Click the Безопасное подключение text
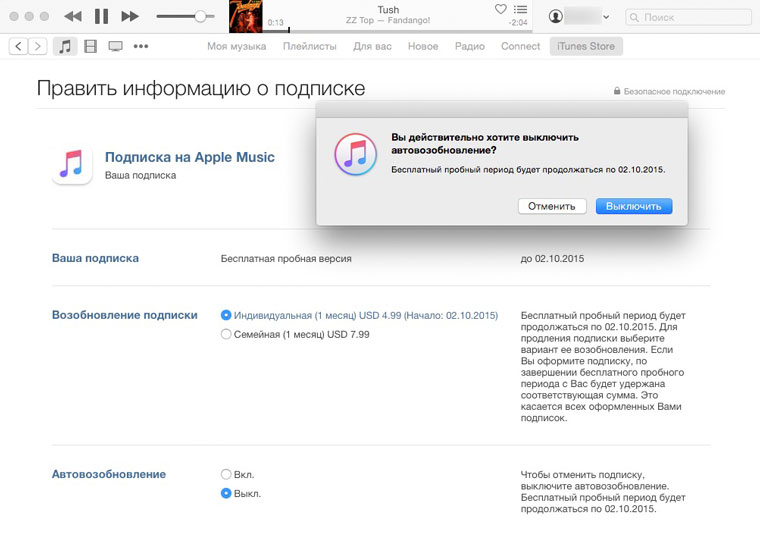The height and width of the screenshot is (533, 760). click(x=674, y=92)
